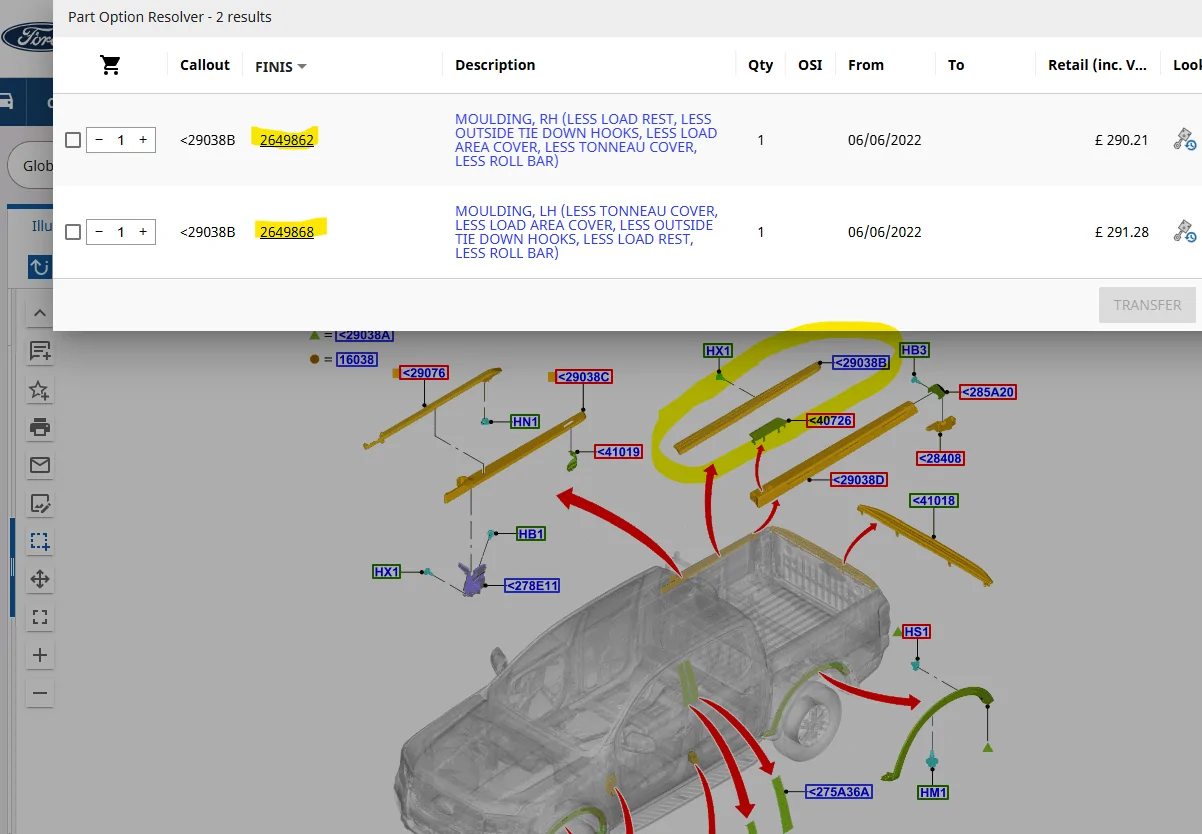Click the vehicle car icon in blue bar
The image size is (1202, 834).
(x=6, y=101)
